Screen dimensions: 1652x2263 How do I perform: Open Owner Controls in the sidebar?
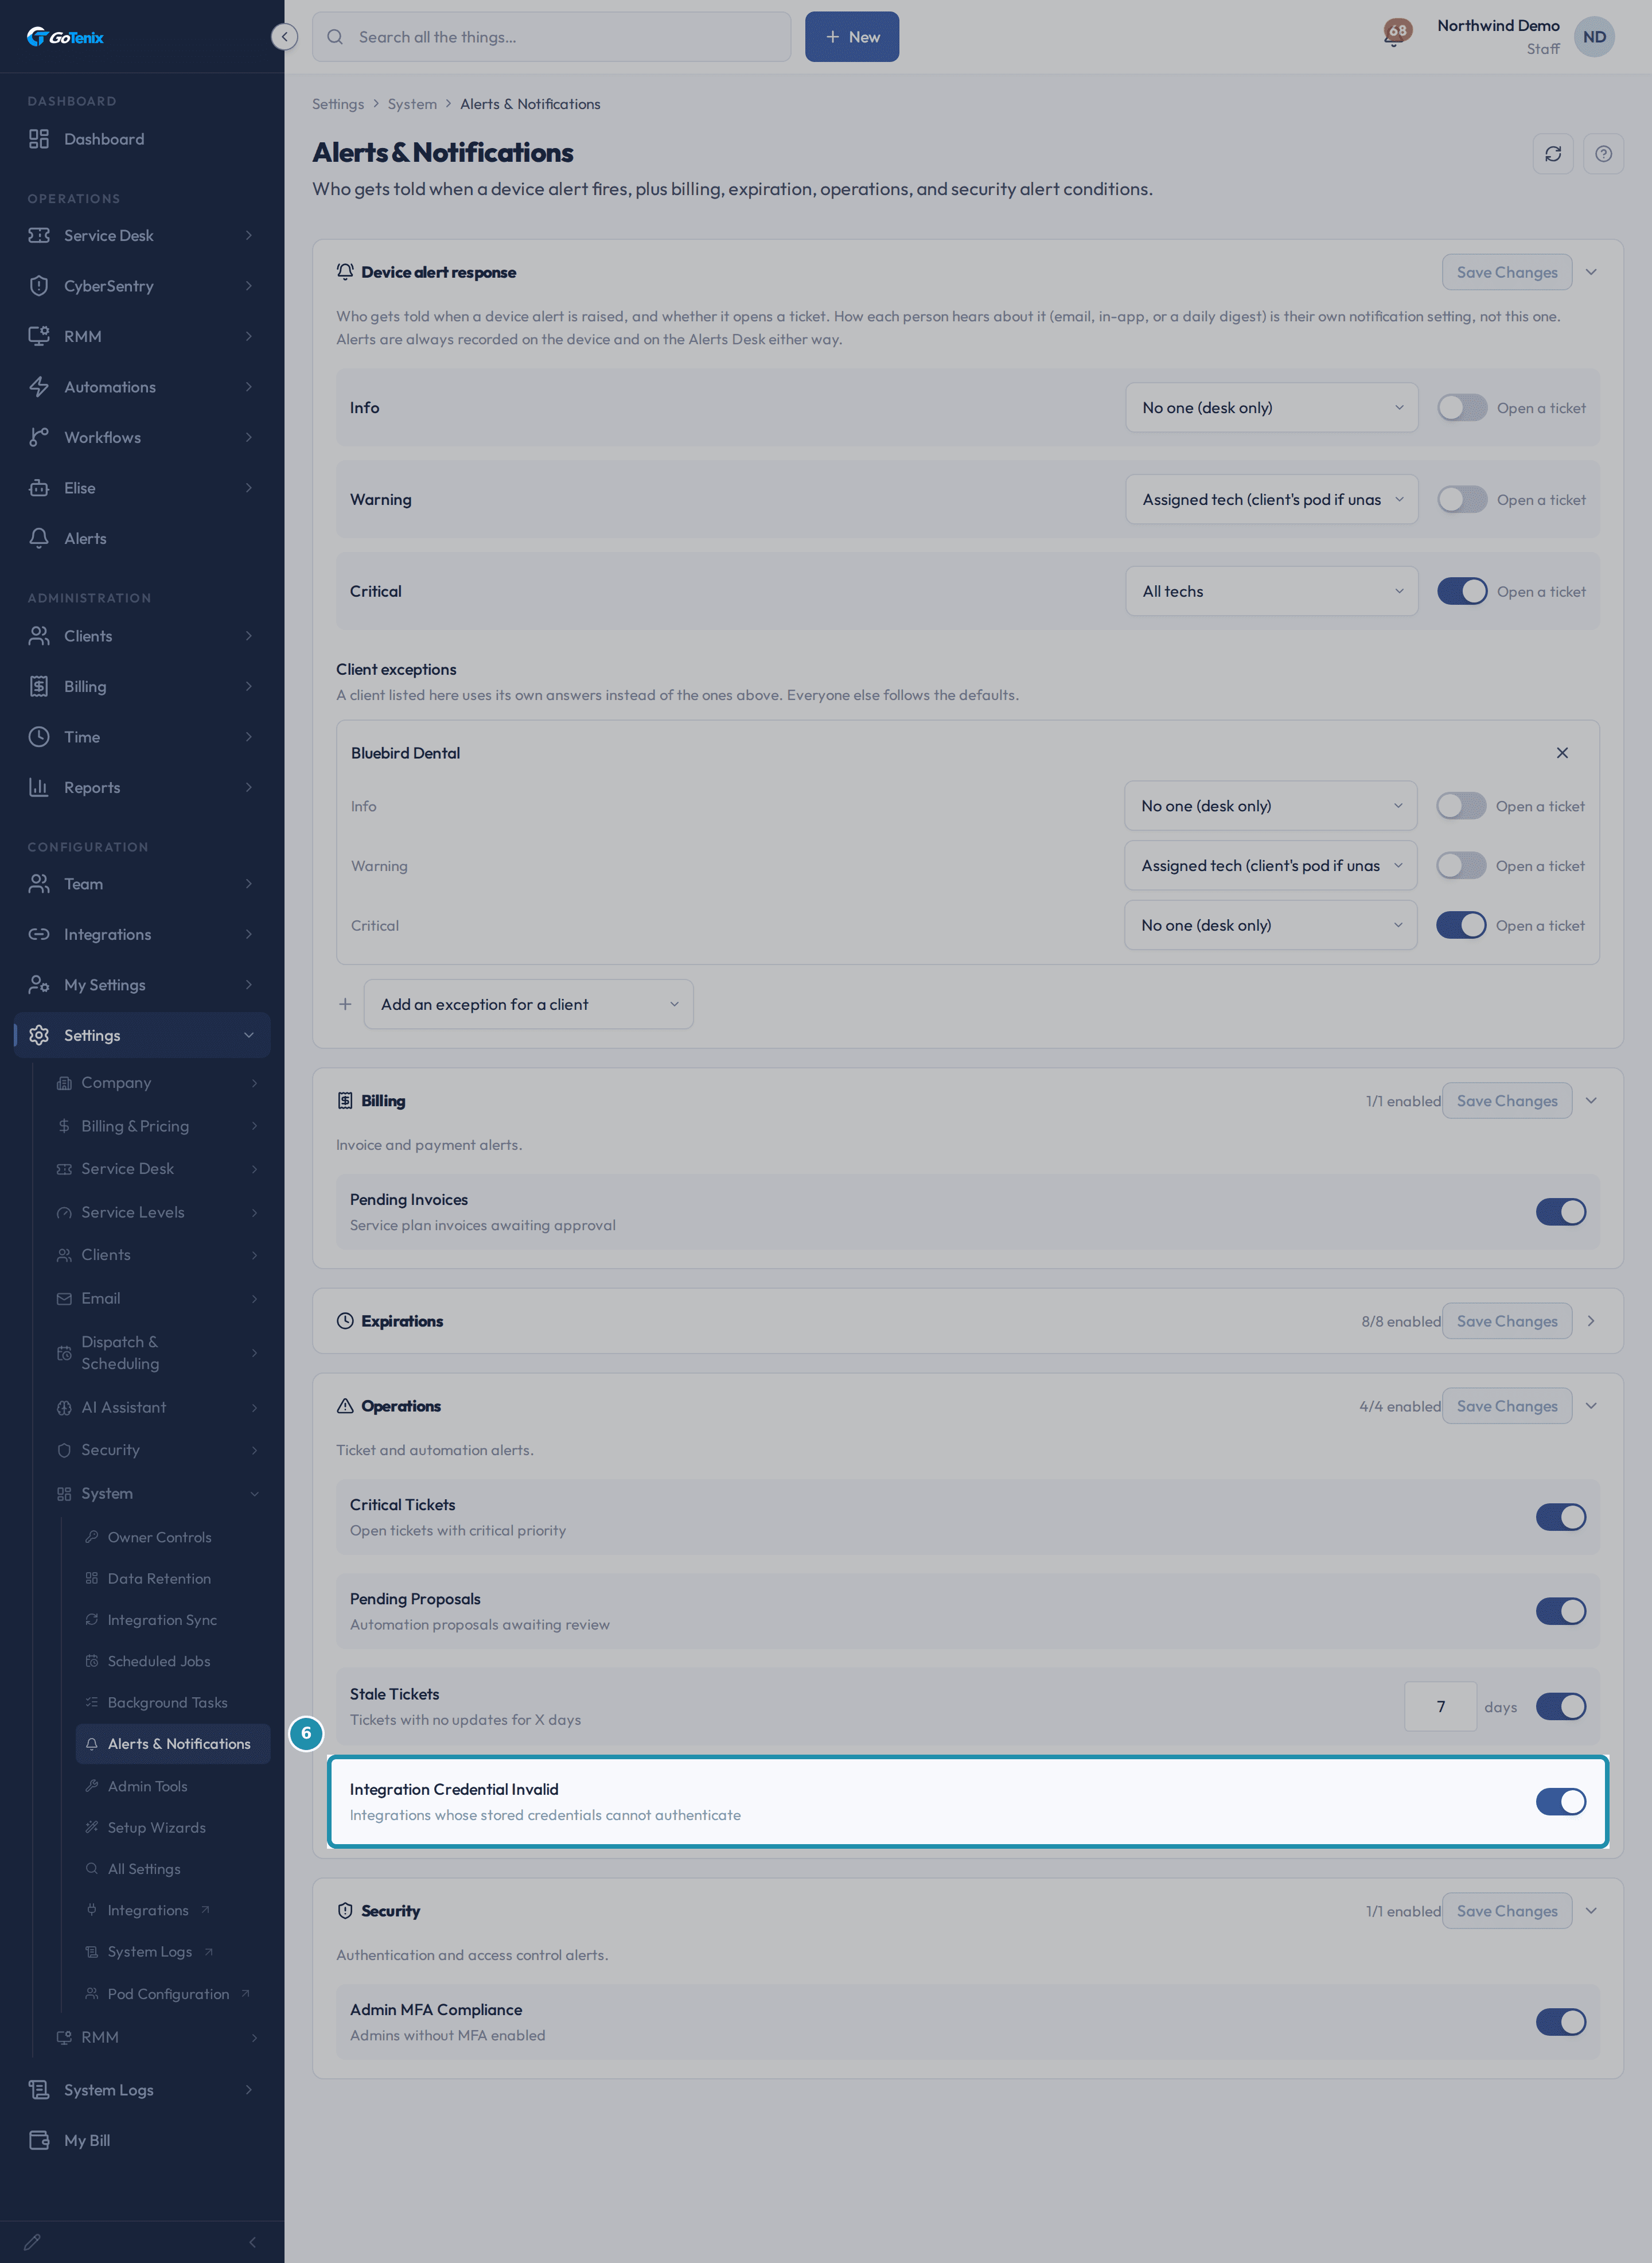[160, 1537]
